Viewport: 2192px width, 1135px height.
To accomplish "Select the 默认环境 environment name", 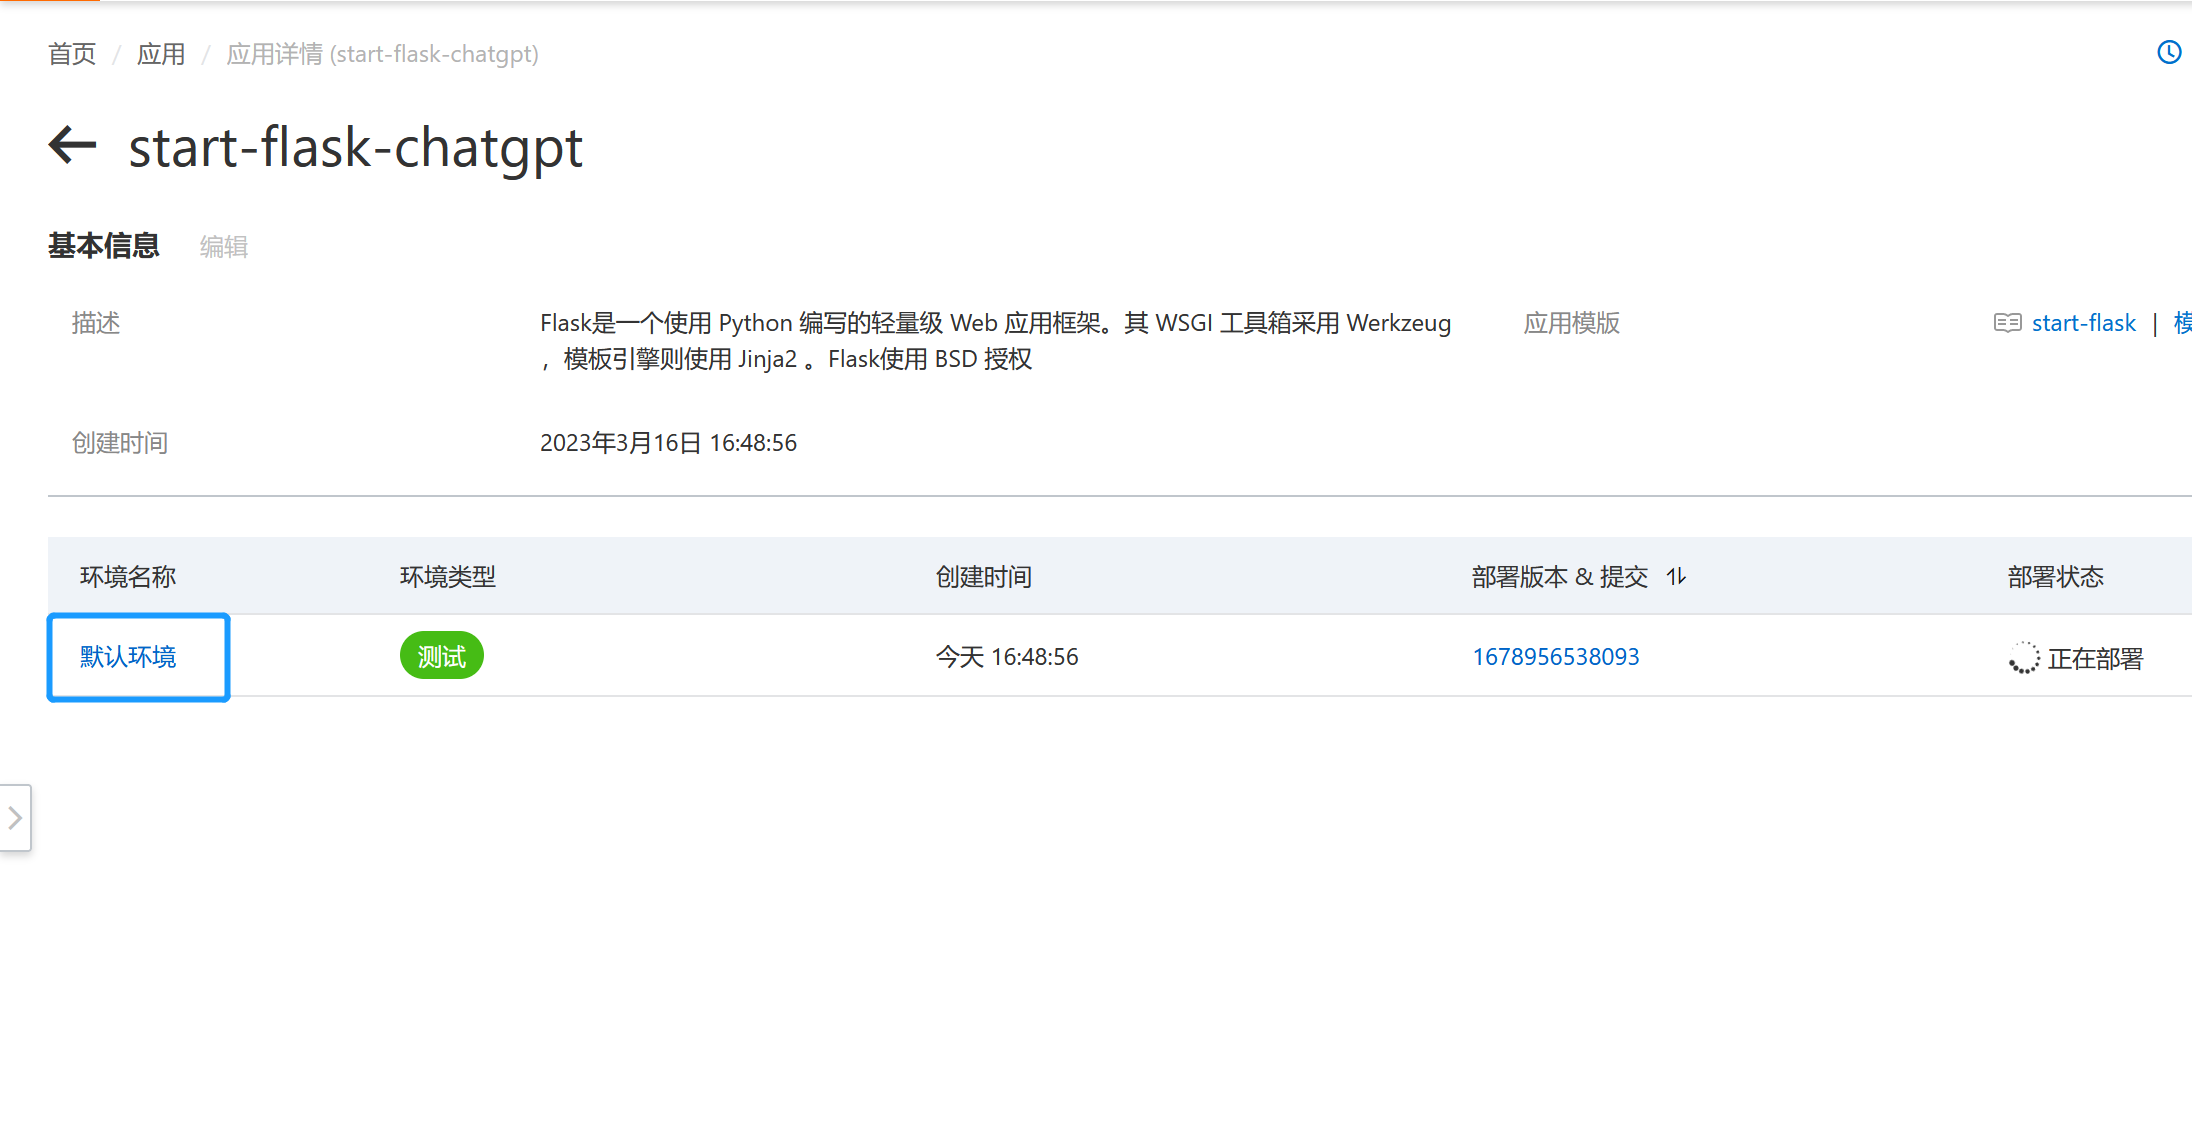I will [128, 657].
